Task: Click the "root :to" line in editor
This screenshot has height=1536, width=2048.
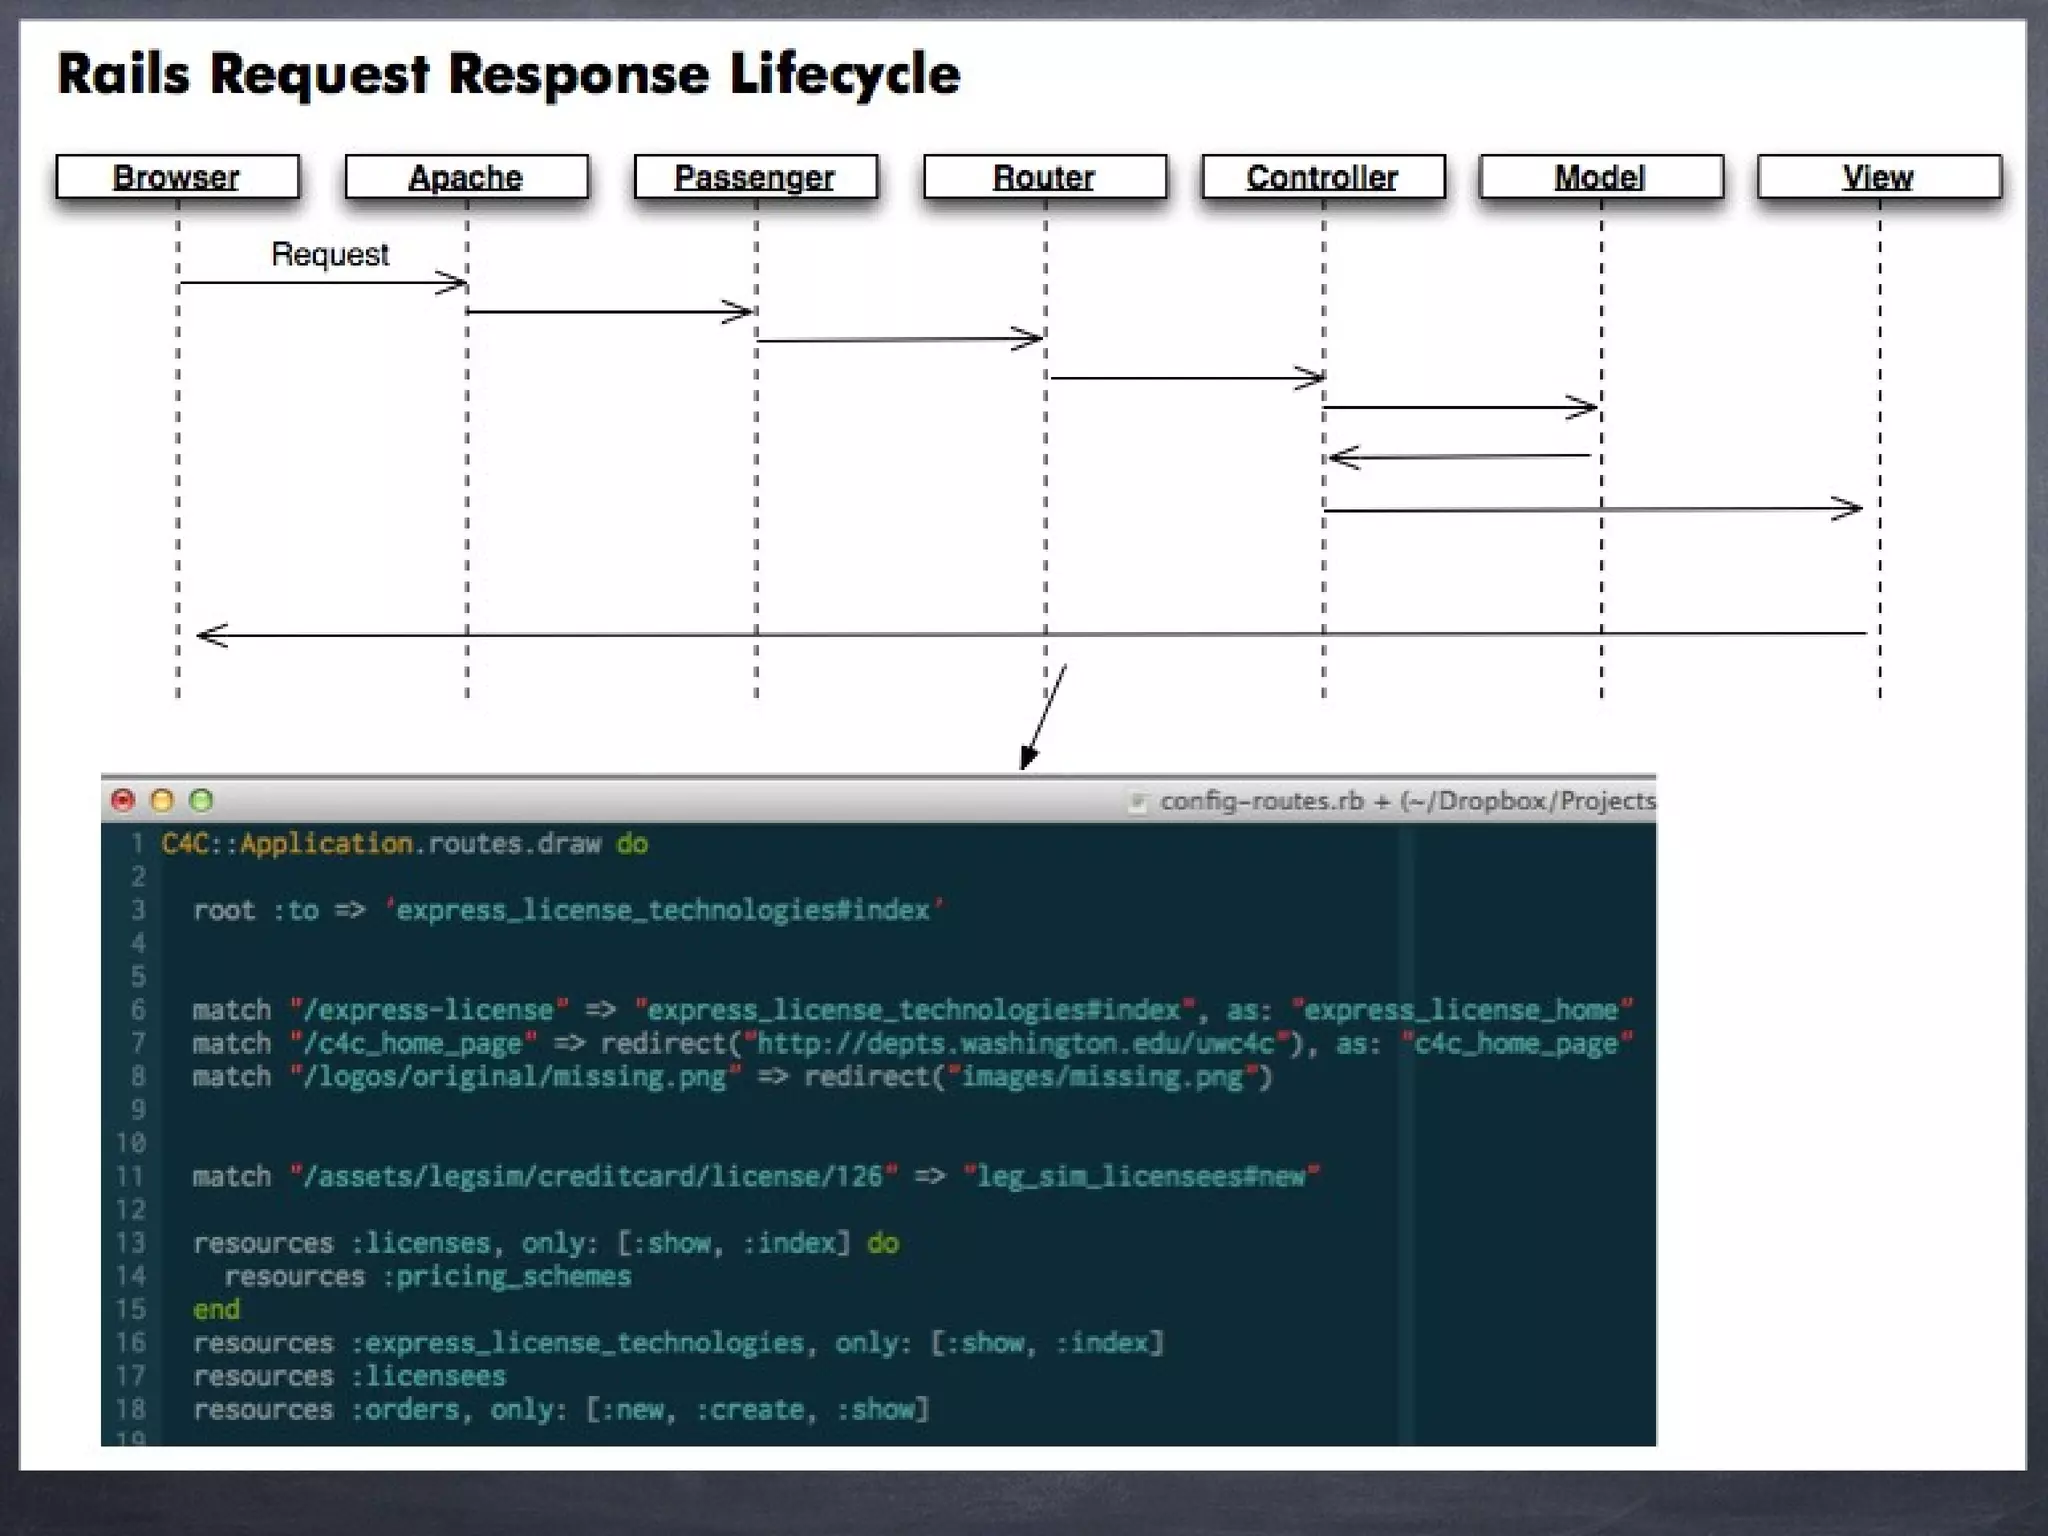Action: click(x=568, y=910)
